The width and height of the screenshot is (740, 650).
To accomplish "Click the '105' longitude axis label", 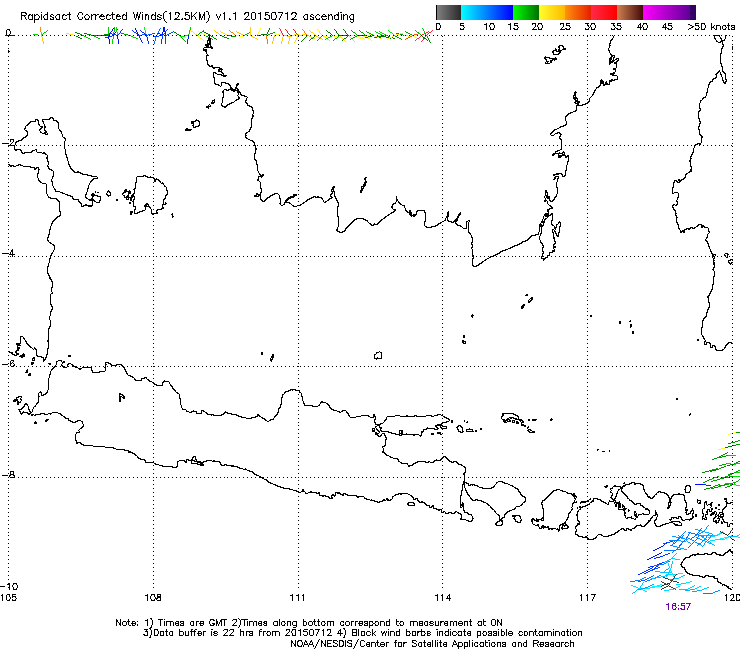I will (8, 598).
